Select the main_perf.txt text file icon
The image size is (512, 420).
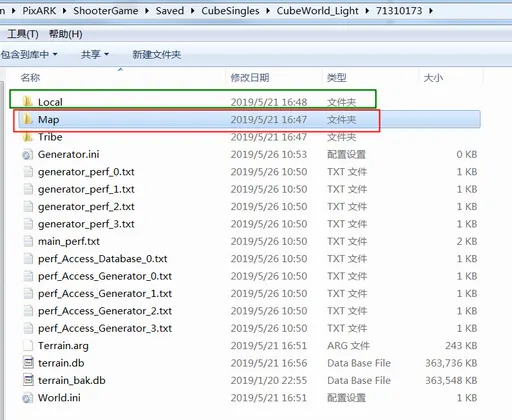coord(28,241)
